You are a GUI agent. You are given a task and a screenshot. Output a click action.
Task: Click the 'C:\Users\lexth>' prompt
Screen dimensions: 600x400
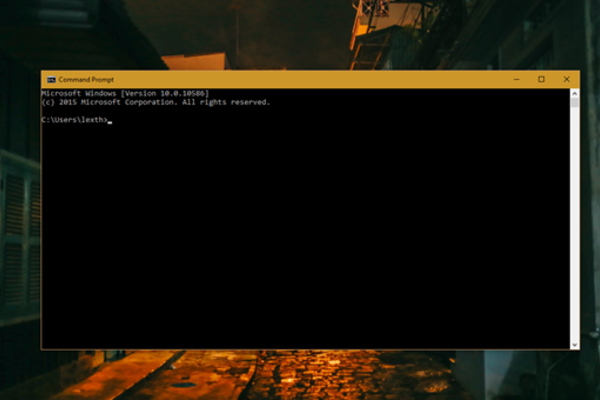click(75, 120)
